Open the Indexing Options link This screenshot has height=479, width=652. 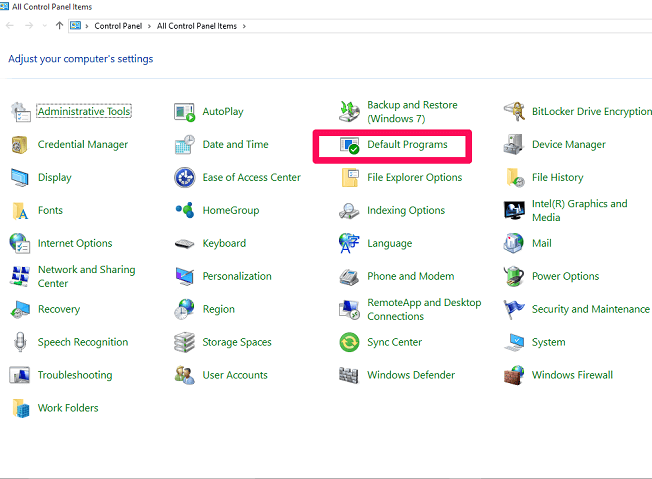click(x=406, y=210)
